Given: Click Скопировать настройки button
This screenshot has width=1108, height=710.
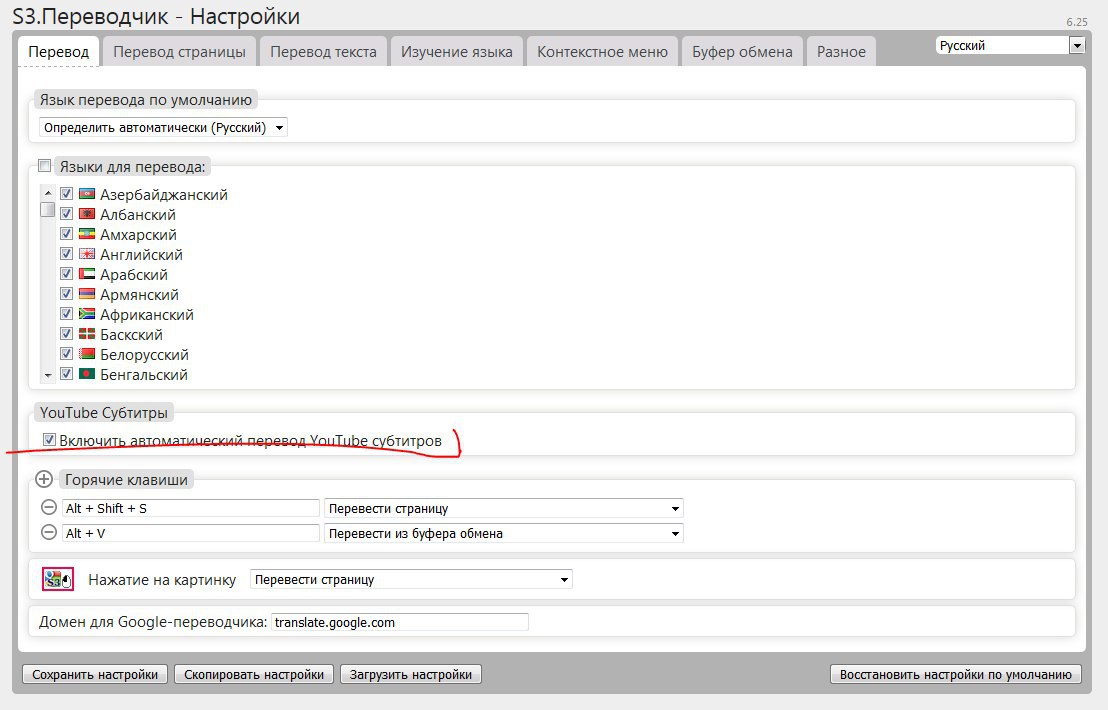Looking at the screenshot, I should pos(254,674).
